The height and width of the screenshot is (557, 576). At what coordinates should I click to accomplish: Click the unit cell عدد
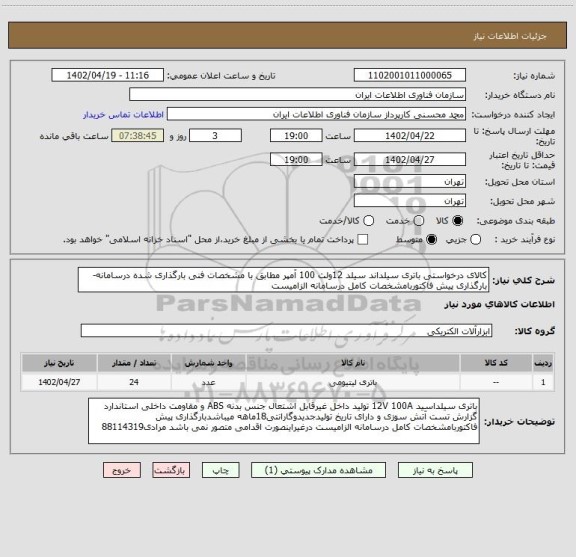208,382
